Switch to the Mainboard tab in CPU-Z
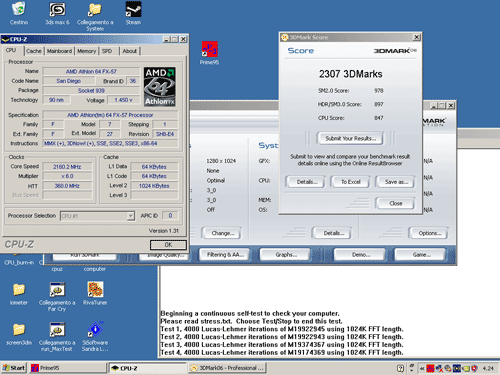This screenshot has height=375, width=500. click(59, 51)
